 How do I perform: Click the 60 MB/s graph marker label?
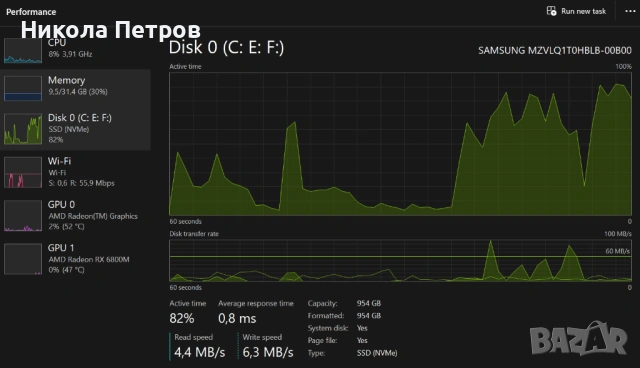(x=617, y=251)
